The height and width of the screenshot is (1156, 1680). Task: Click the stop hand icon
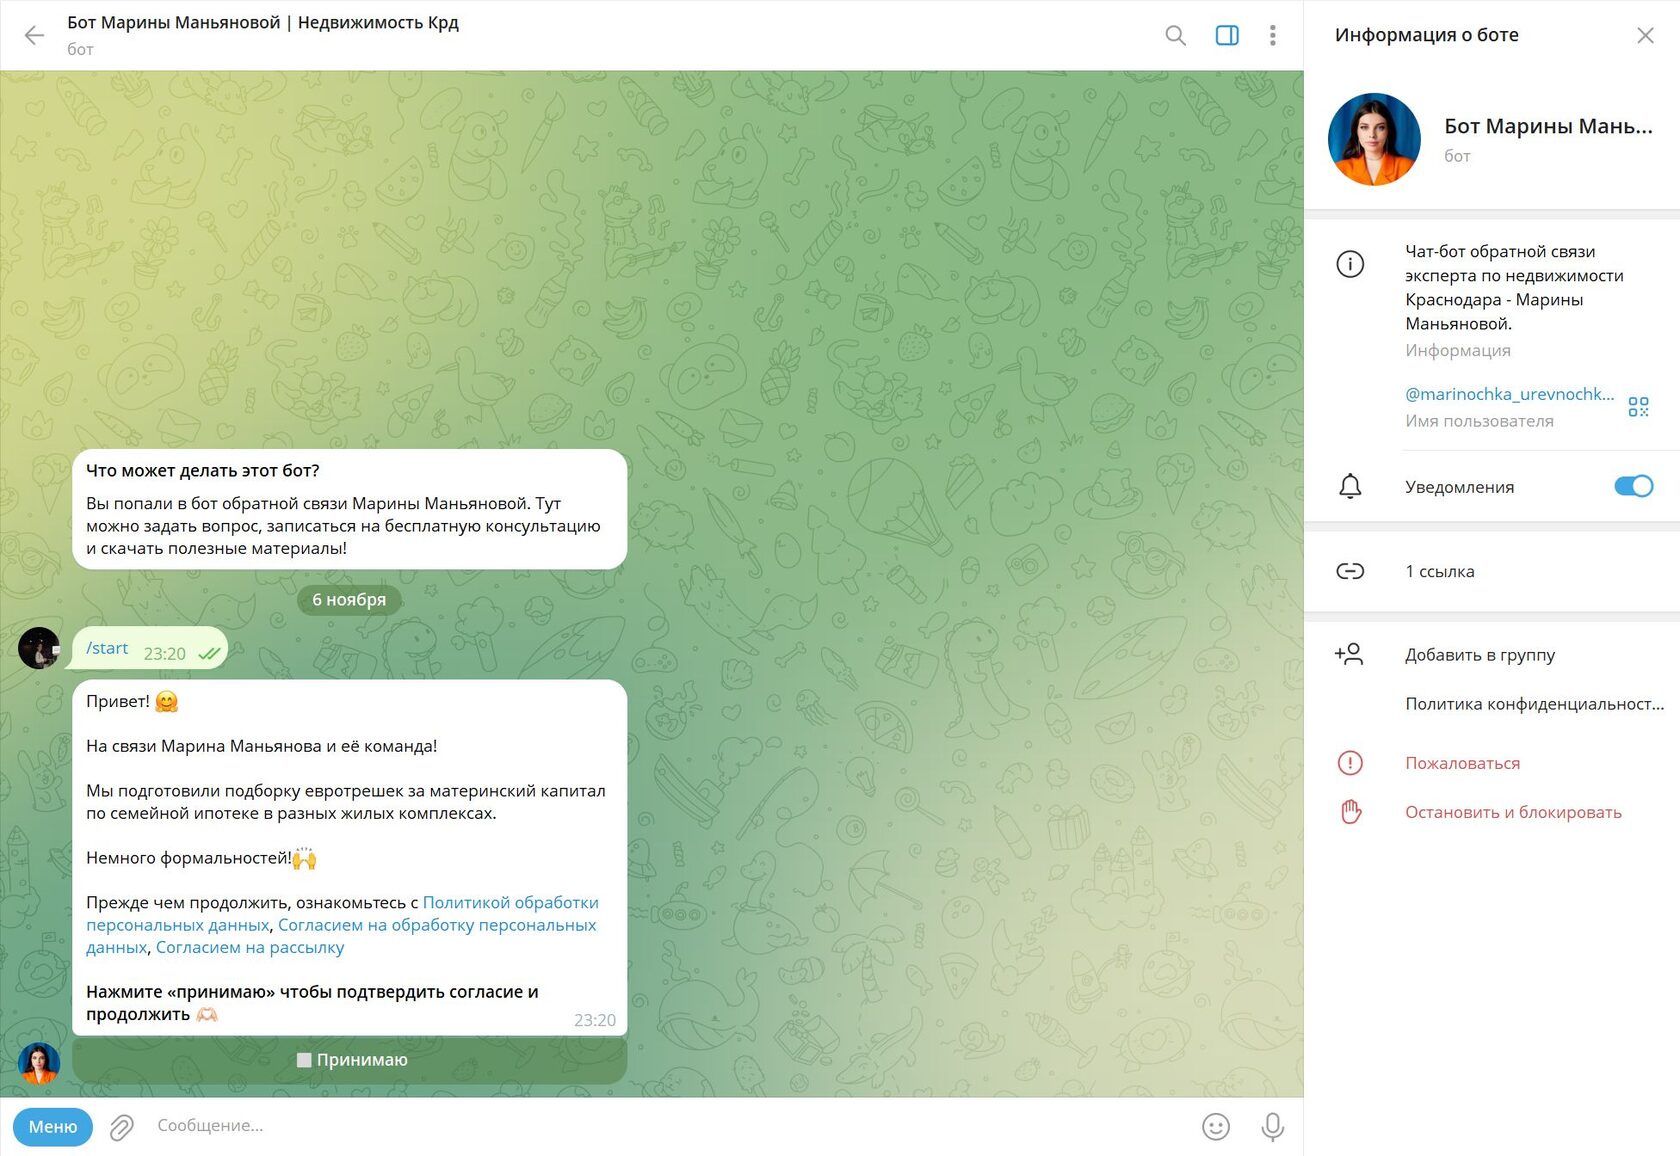1350,812
